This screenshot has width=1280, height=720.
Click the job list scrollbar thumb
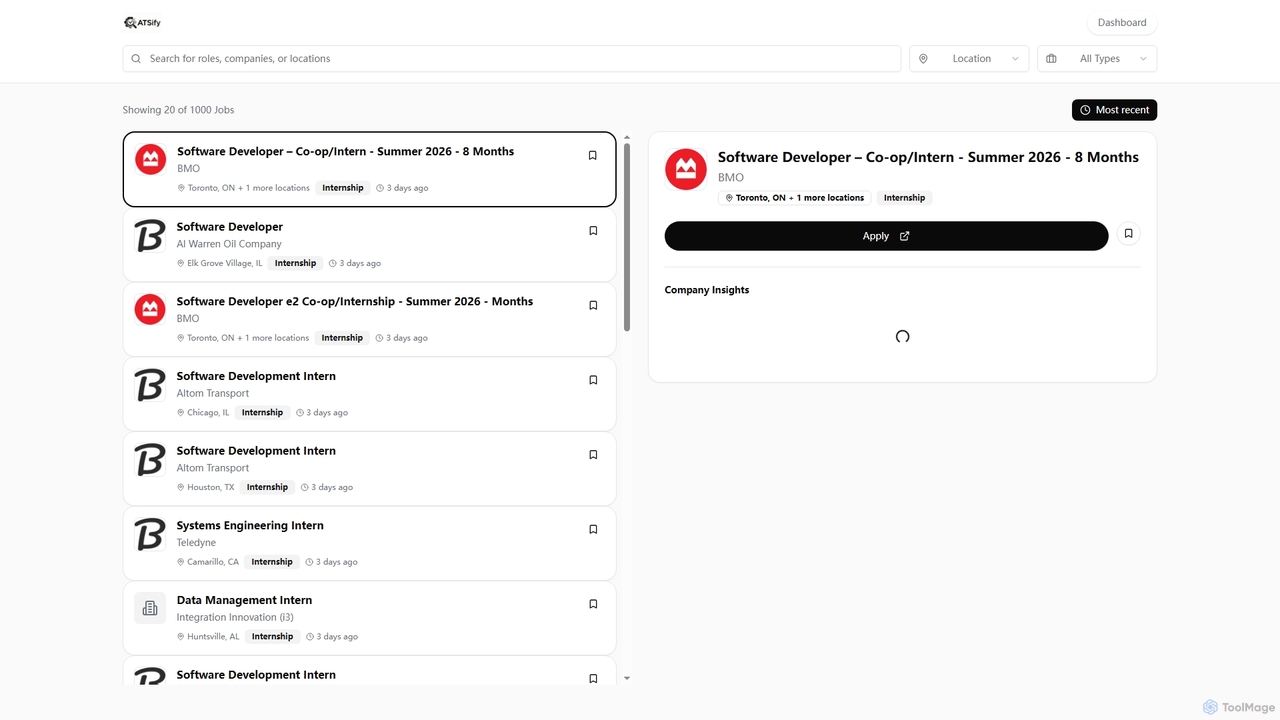tap(627, 237)
